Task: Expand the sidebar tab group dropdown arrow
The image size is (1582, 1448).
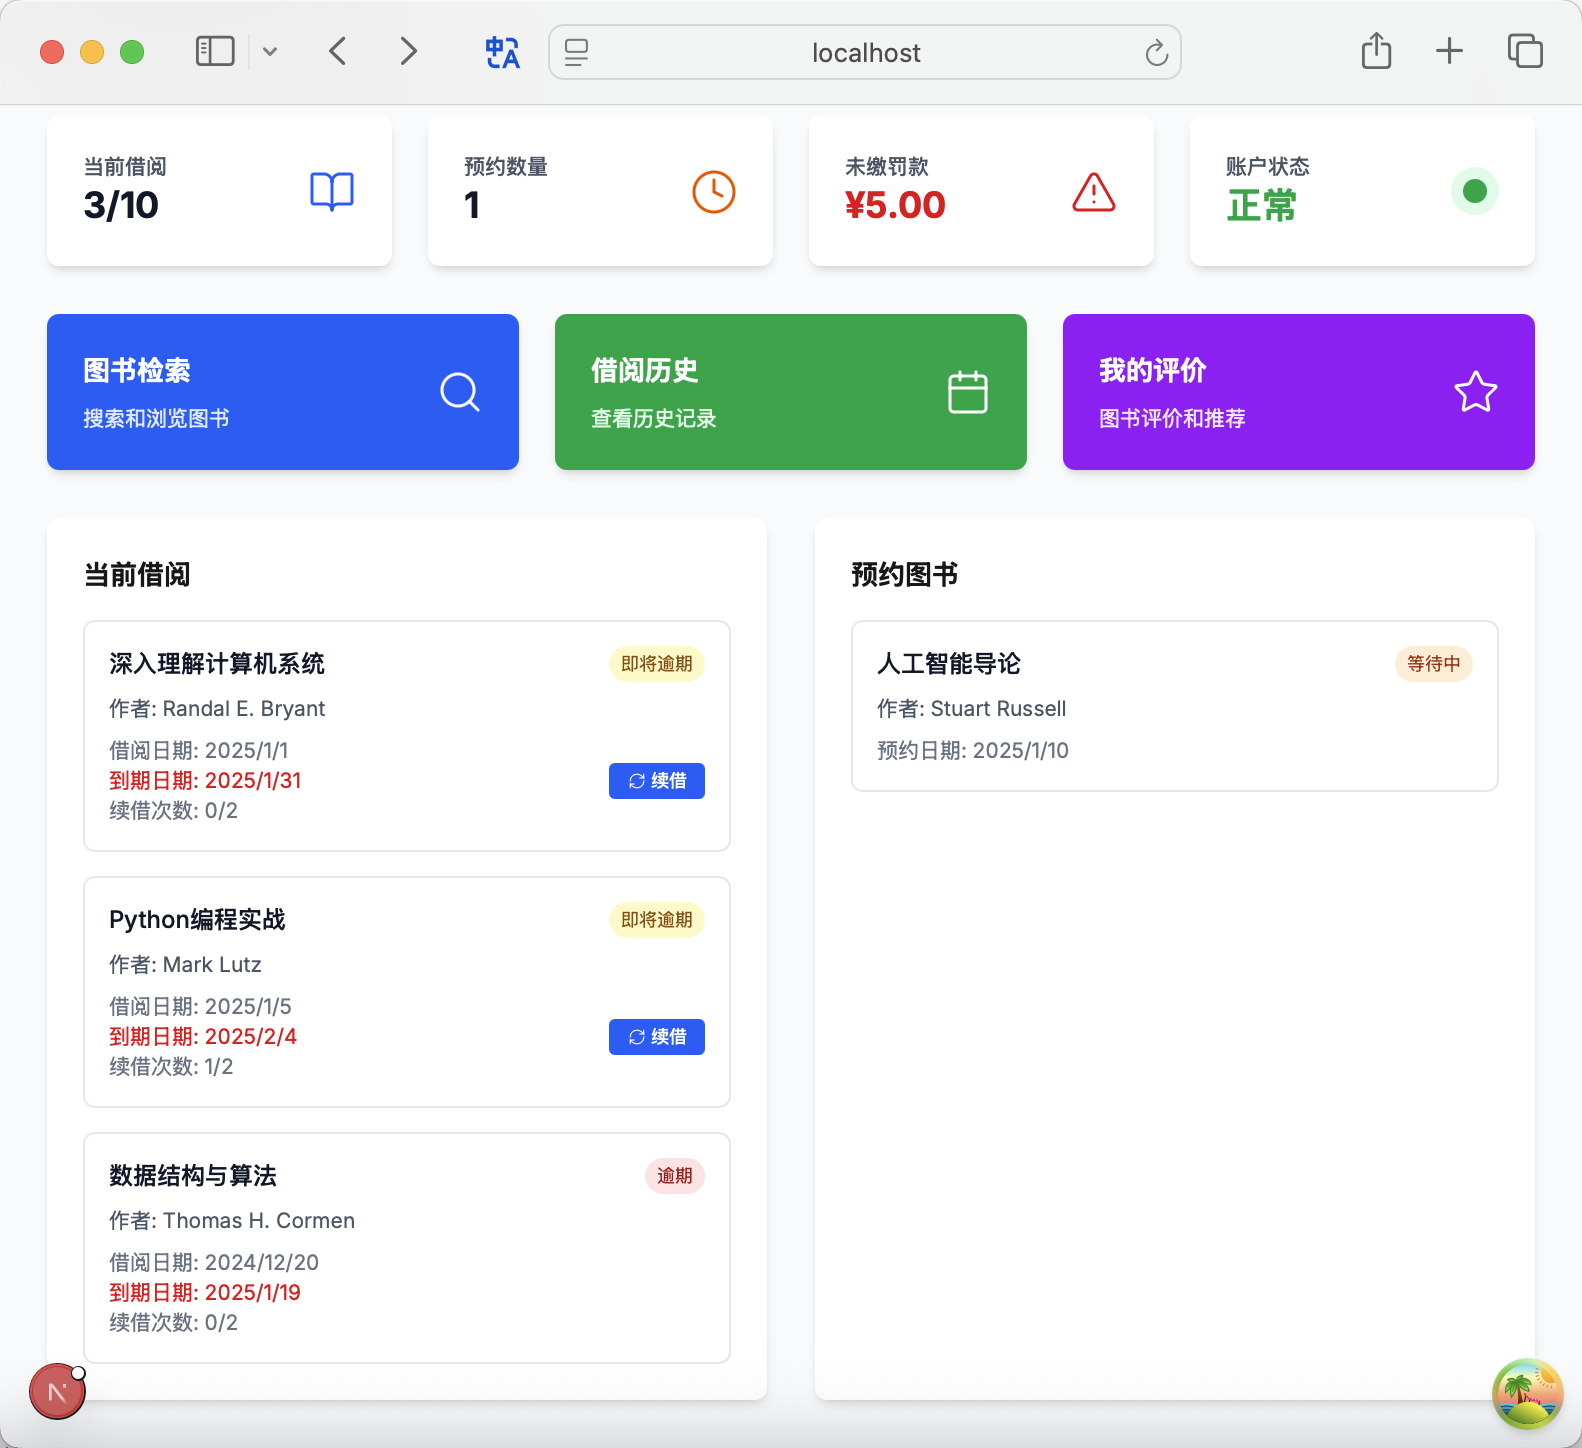Action: (x=270, y=52)
